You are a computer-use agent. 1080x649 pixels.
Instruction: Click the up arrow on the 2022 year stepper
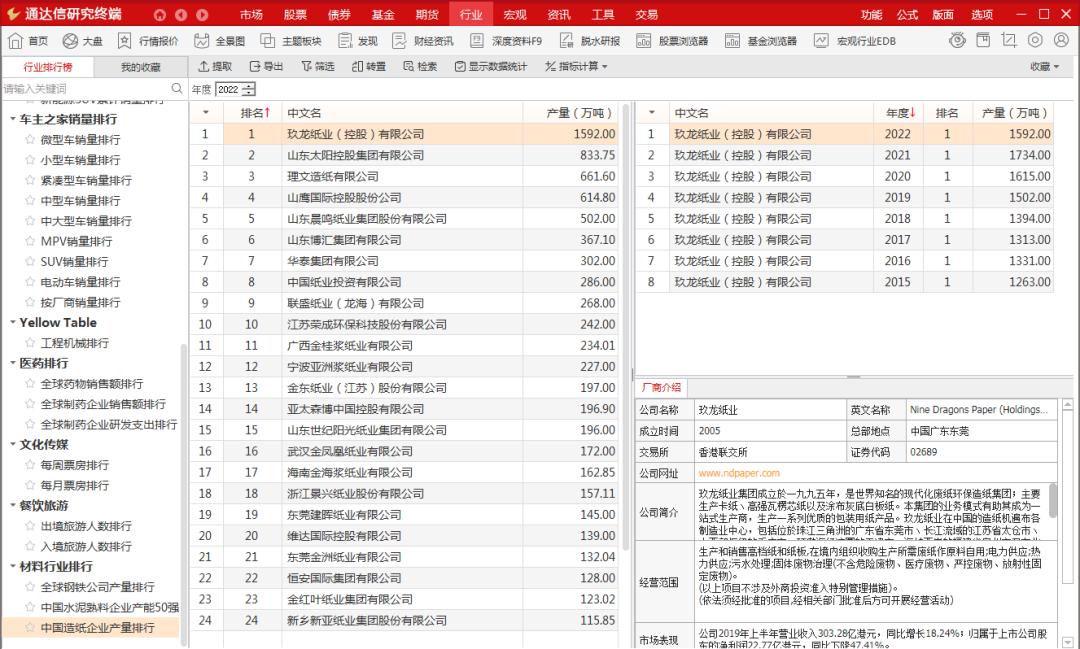[247, 84]
